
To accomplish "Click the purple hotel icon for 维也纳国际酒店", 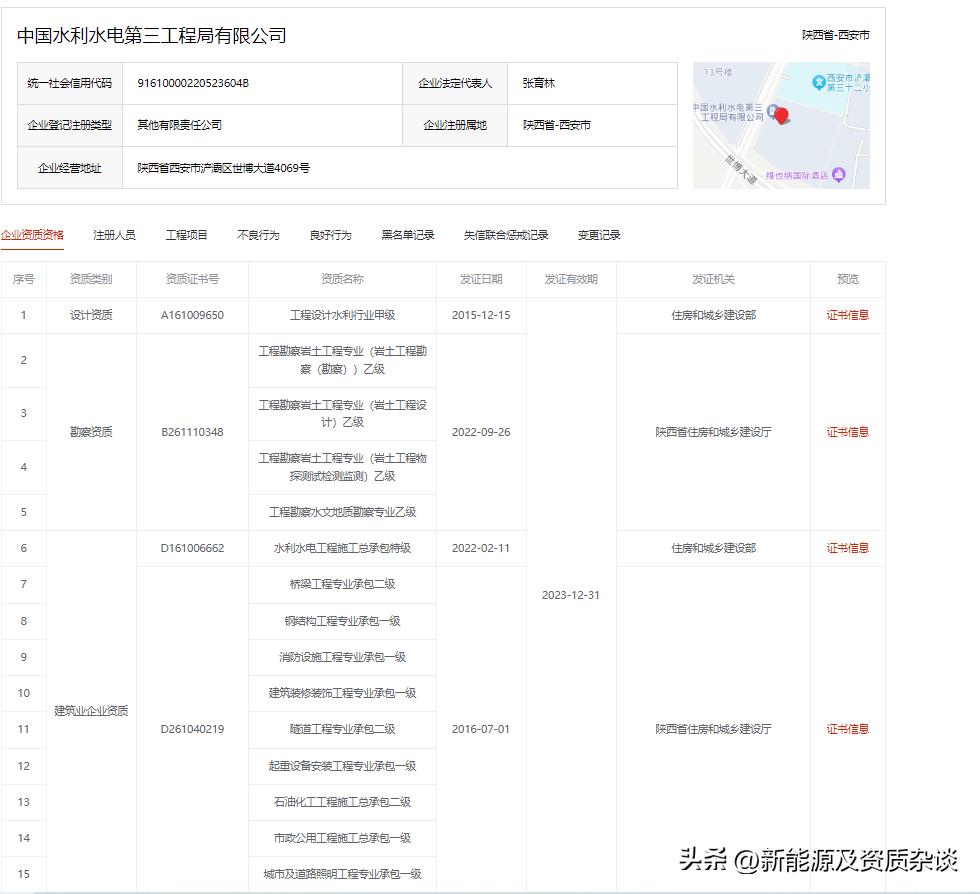I will tap(838, 174).
